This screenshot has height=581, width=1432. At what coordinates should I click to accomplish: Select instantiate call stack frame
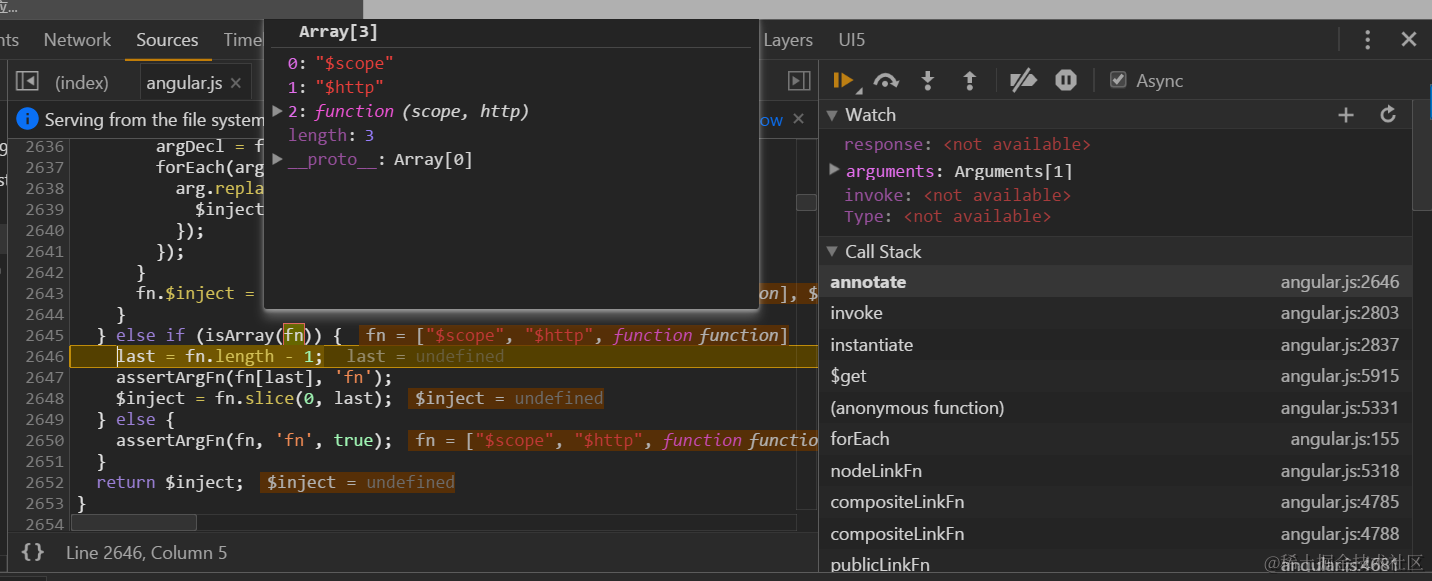pos(1115,345)
